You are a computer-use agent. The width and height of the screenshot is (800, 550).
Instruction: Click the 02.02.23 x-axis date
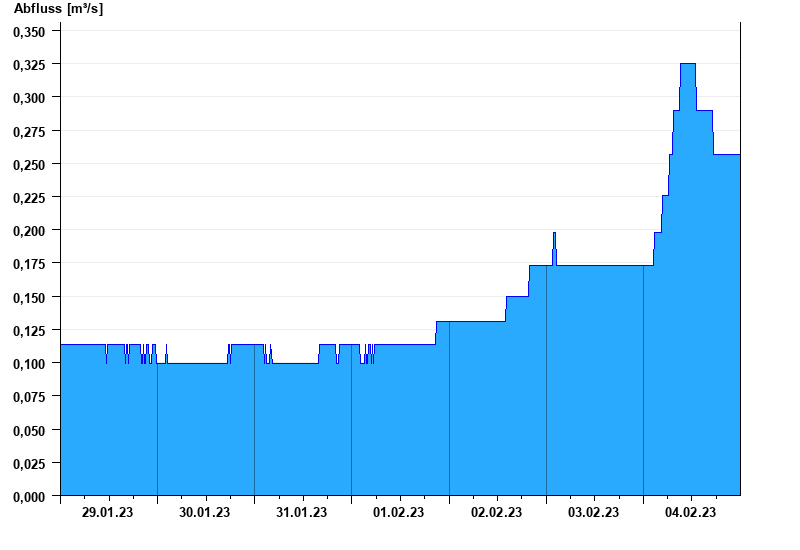496,513
